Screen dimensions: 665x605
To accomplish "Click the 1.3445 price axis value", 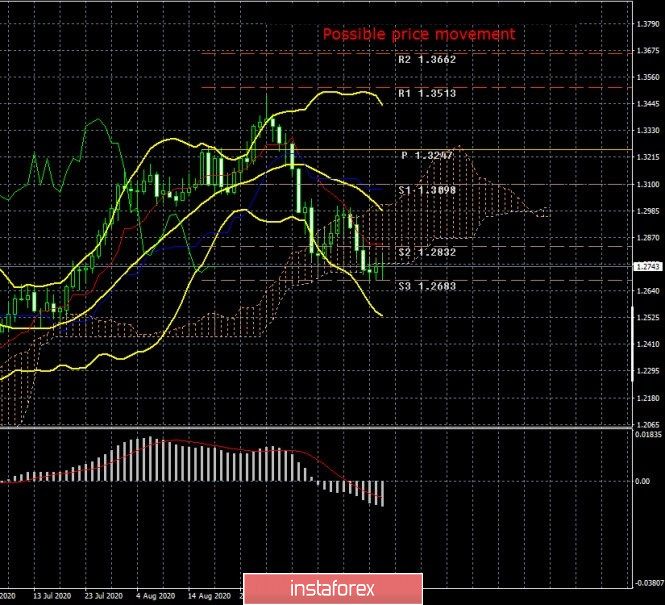I will (648, 104).
